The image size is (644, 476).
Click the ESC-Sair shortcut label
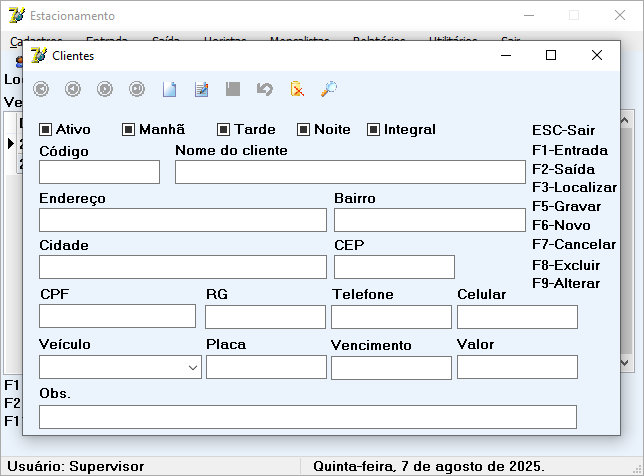coord(564,130)
